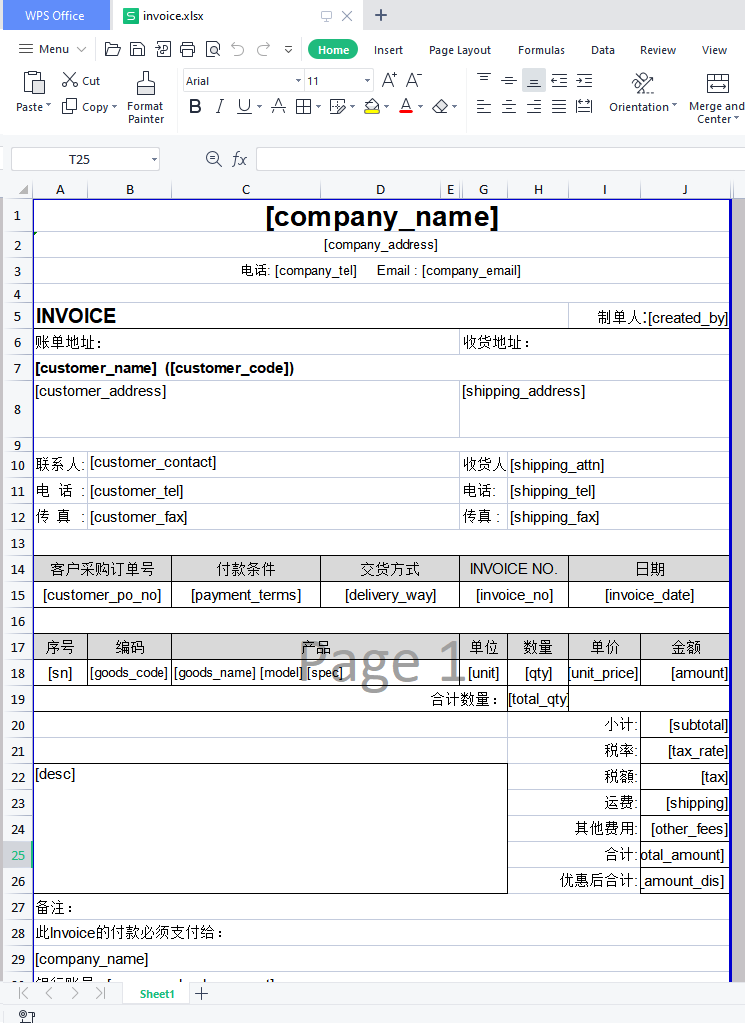Open the Formulas ribbon tab
Screen dimensions: 745x1023
click(541, 50)
